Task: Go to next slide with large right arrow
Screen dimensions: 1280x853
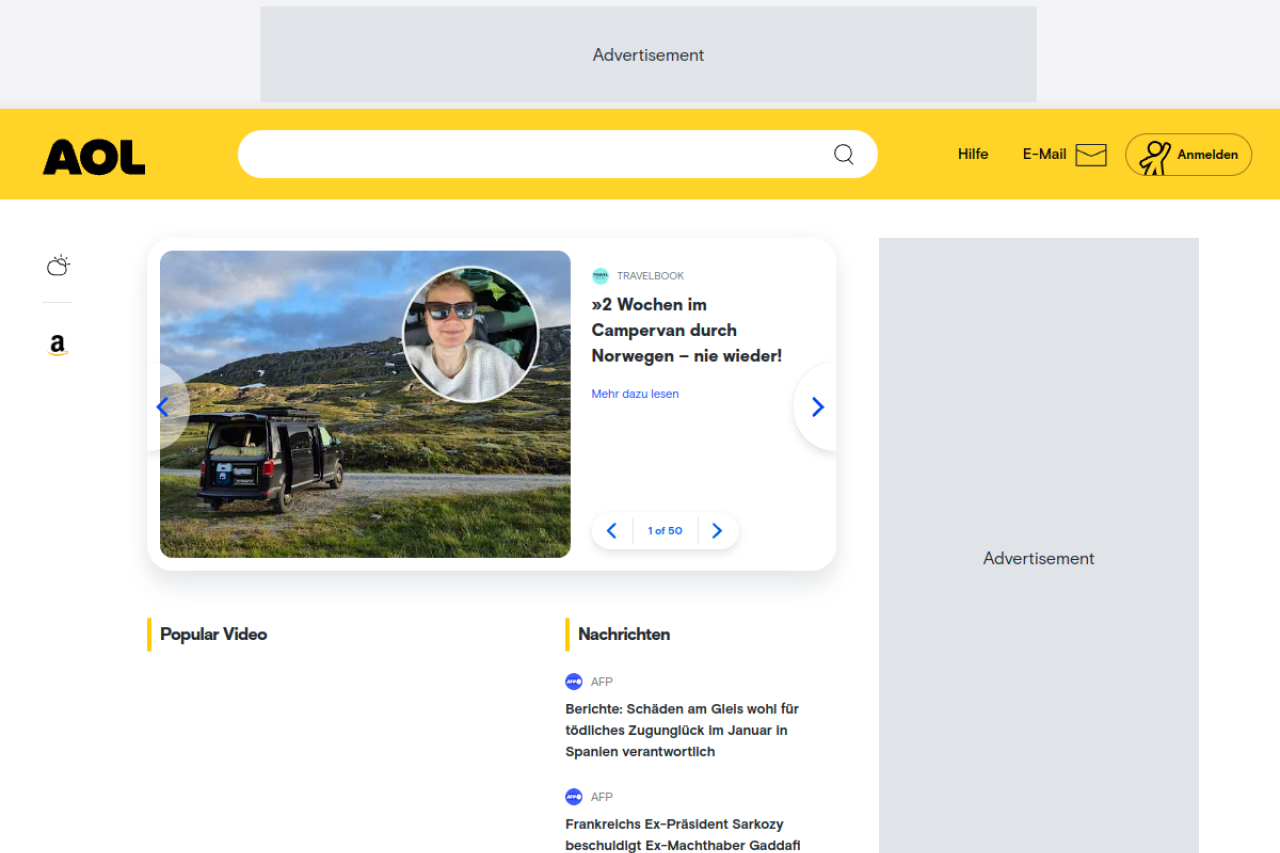Action: click(x=817, y=407)
